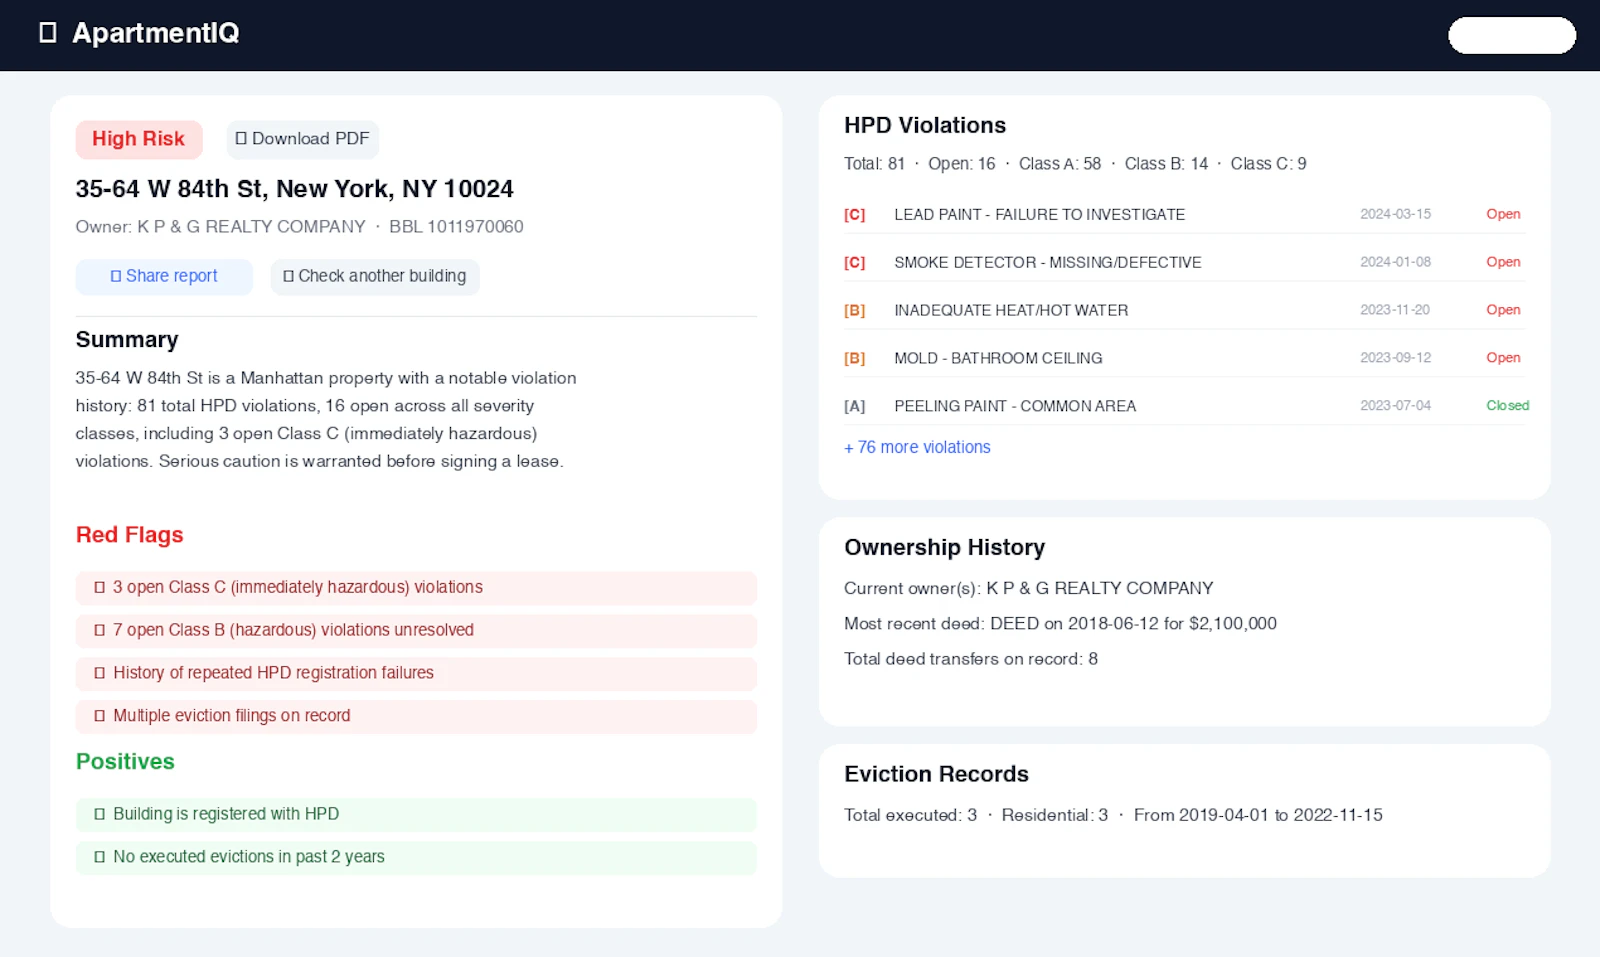
Task: Click the Download PDF button
Action: click(302, 139)
